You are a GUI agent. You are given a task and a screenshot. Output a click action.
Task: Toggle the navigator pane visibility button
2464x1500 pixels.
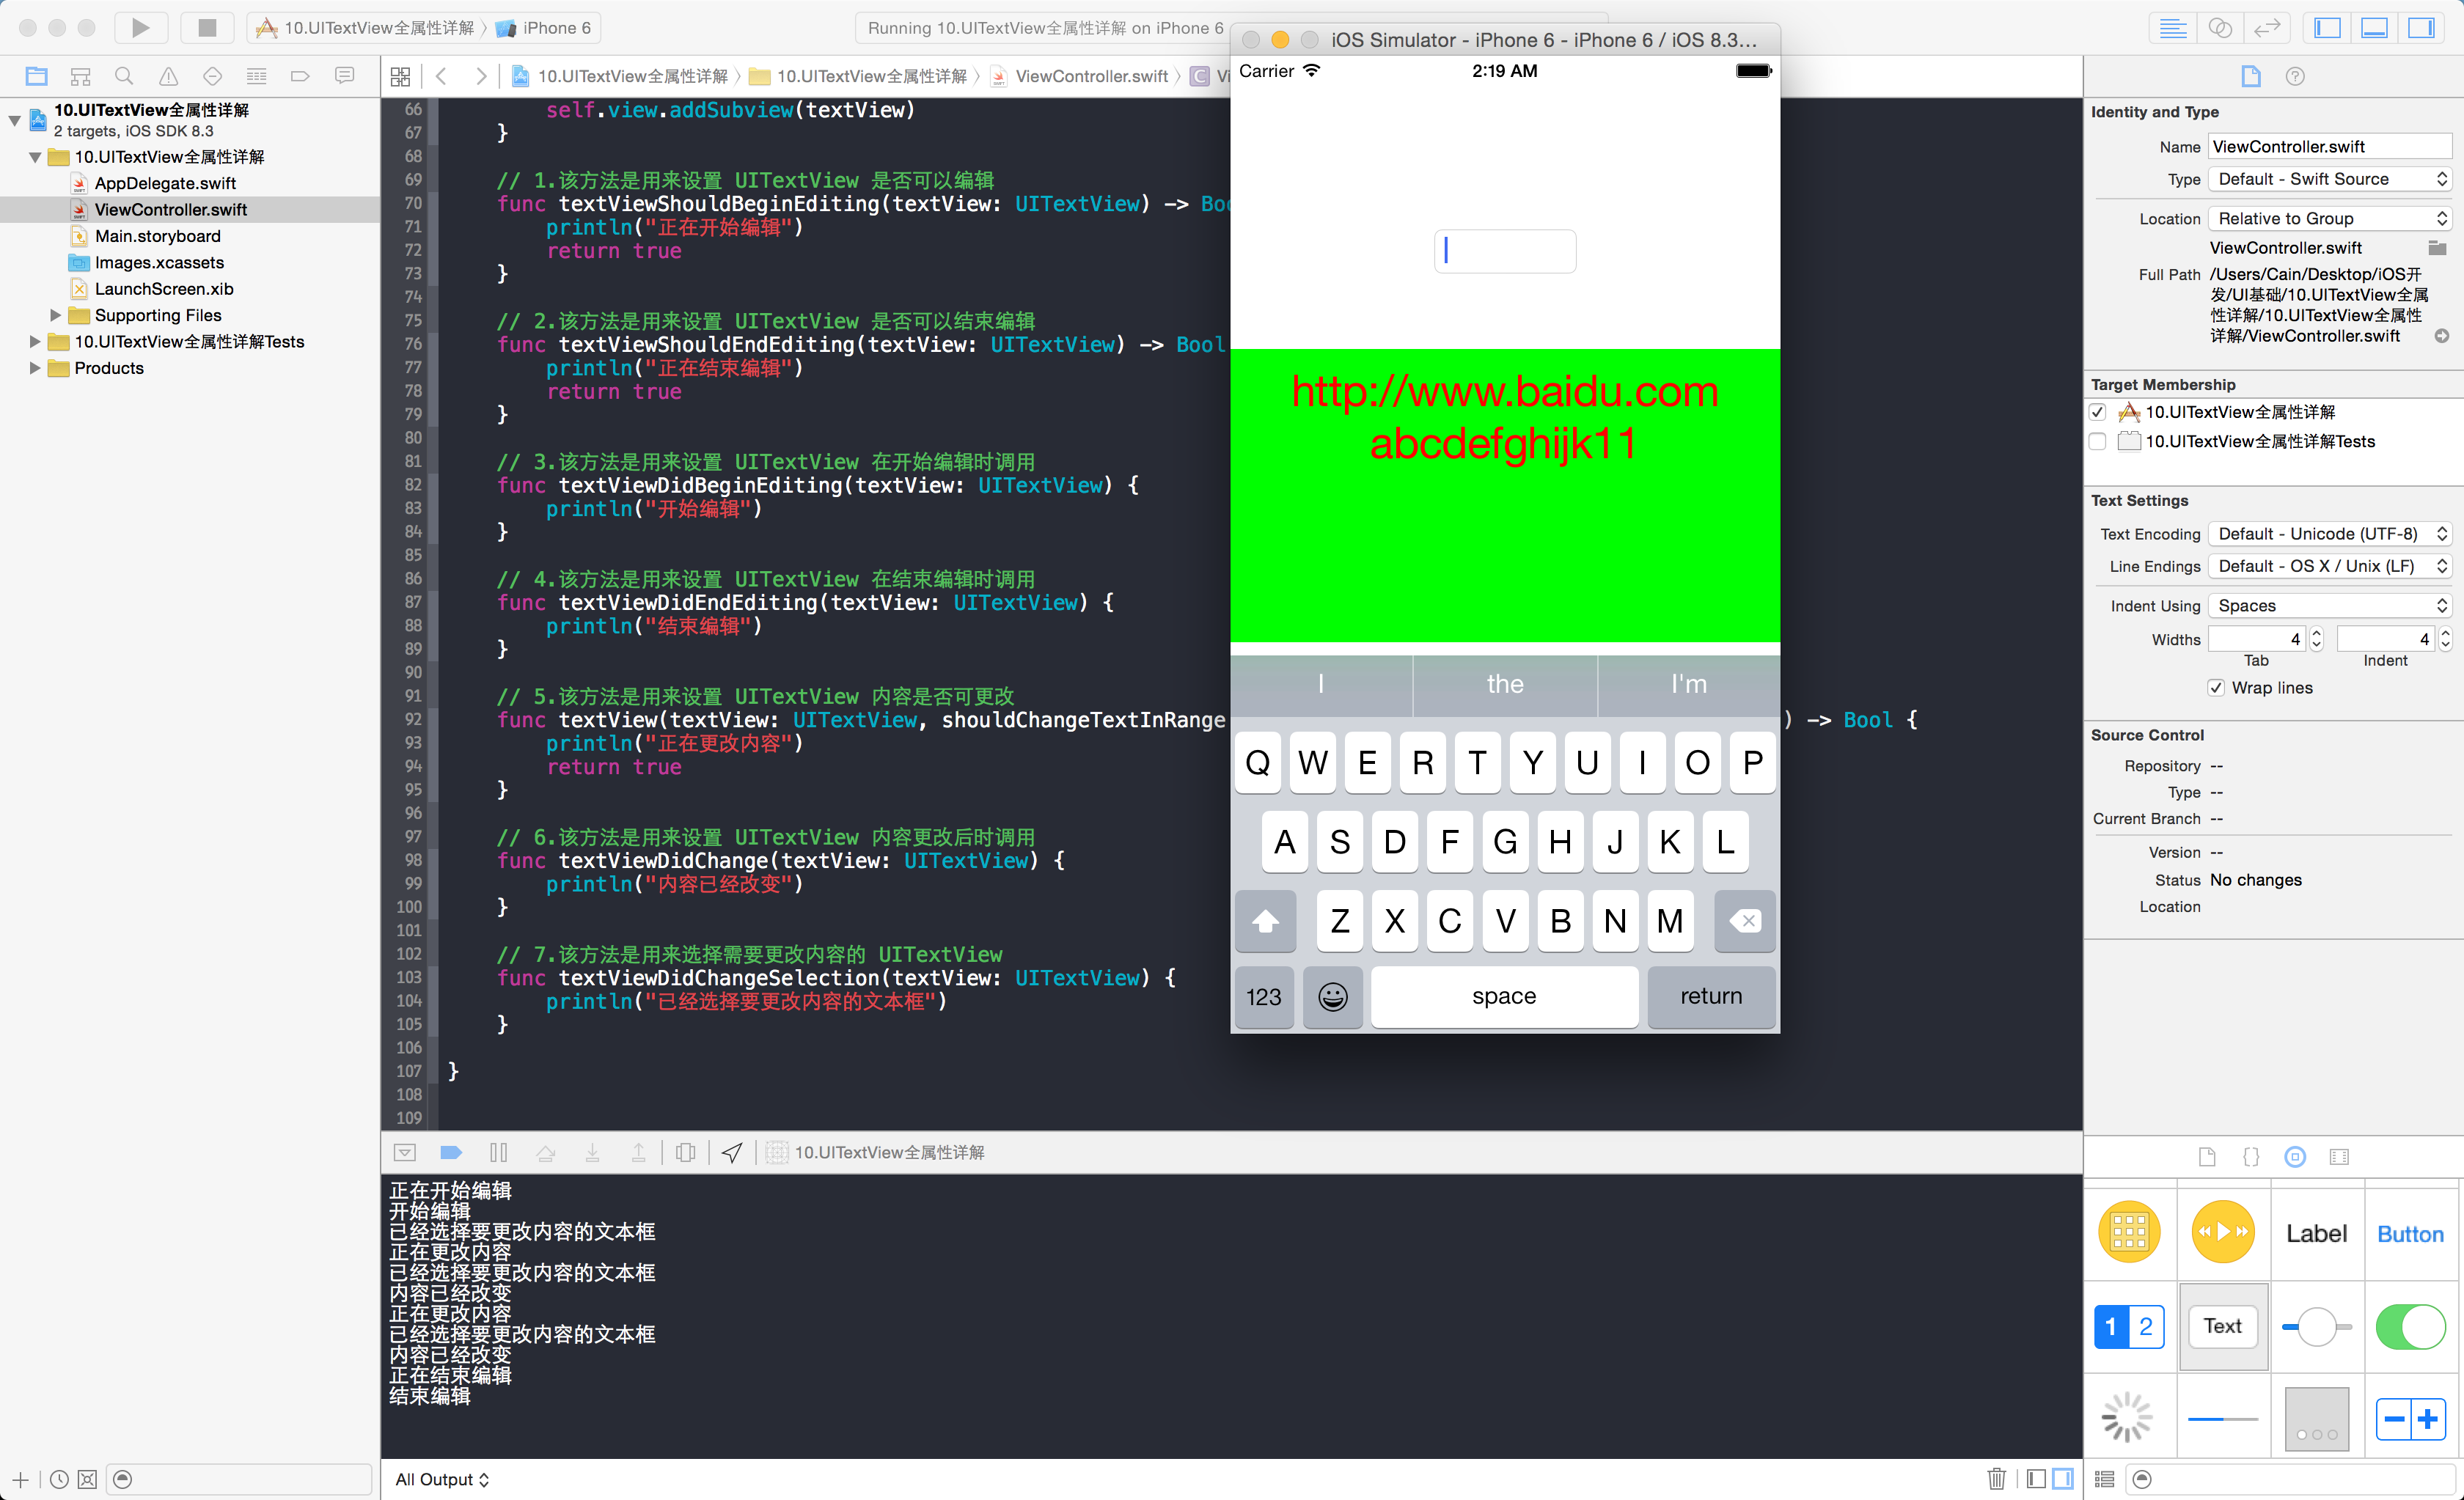click(x=2327, y=27)
